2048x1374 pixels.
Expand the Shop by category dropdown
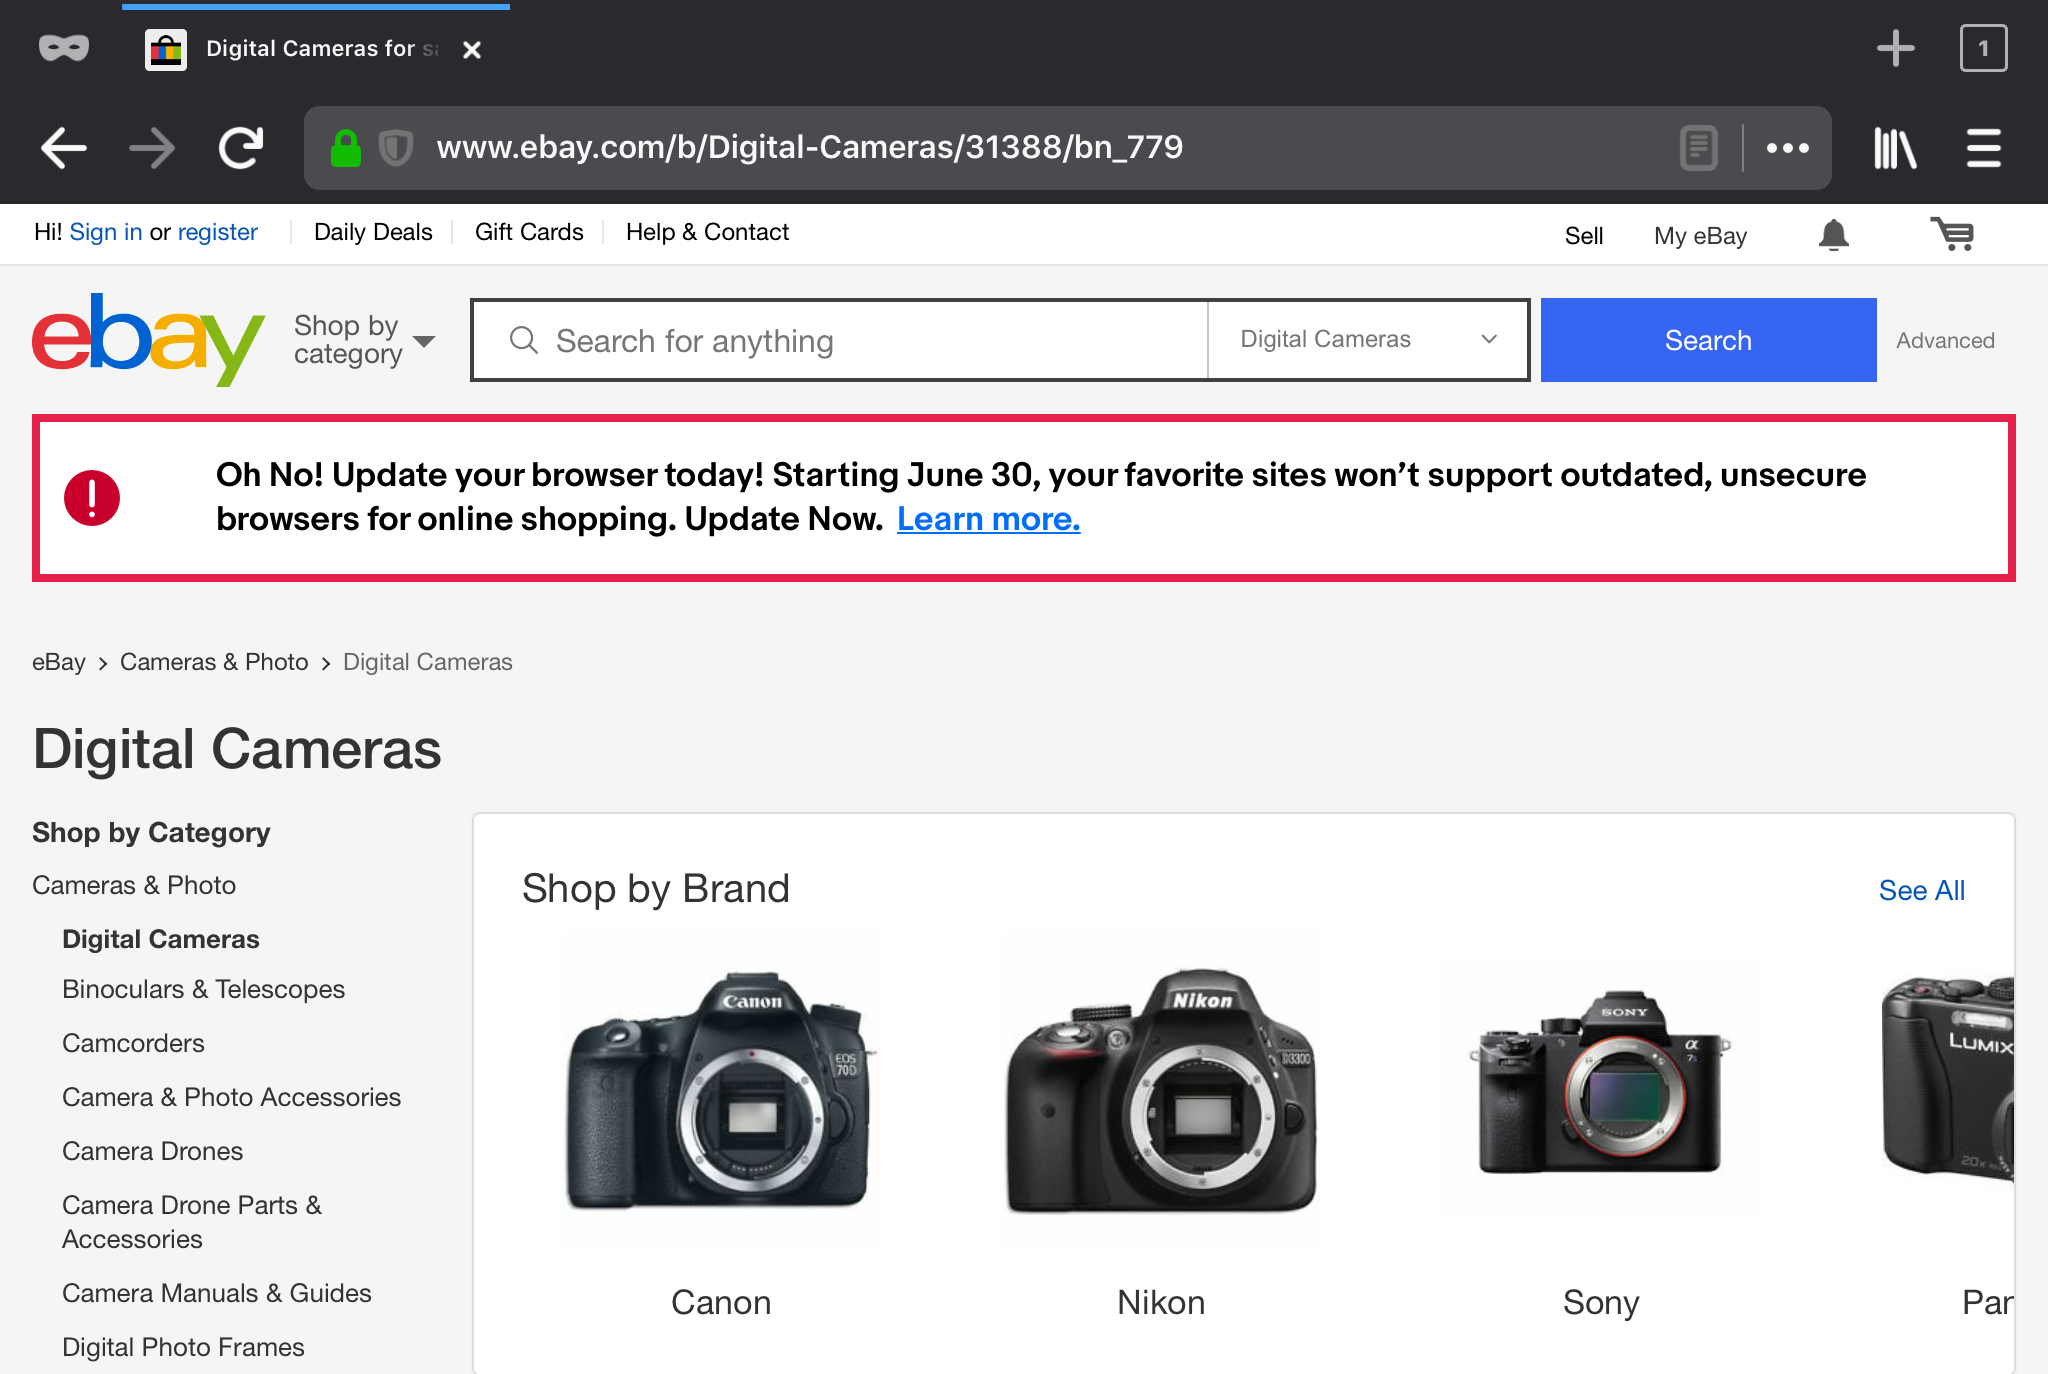[364, 340]
